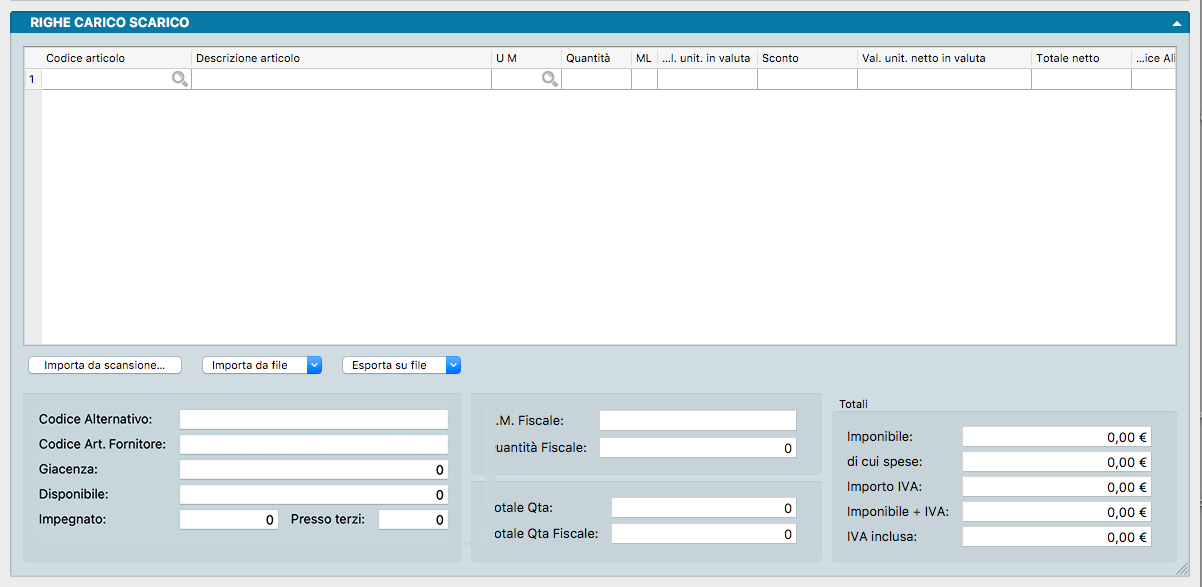Screen dimensions: 1202x587
Task: Focus the Codice Art. Fornitore field
Action: [313, 444]
